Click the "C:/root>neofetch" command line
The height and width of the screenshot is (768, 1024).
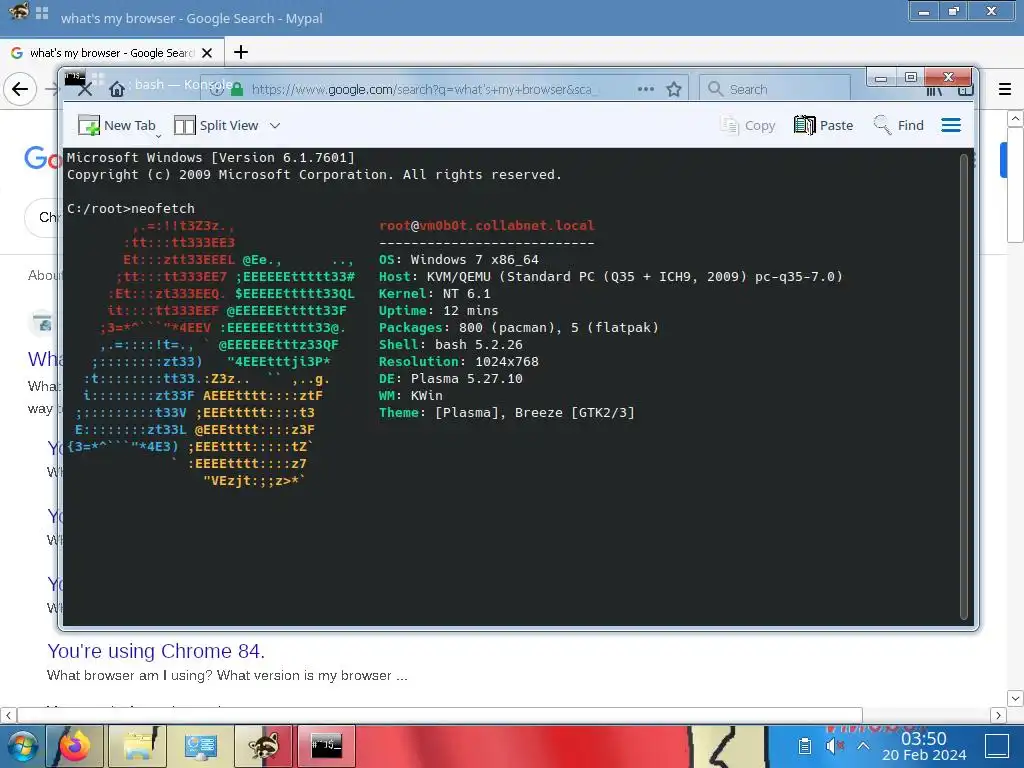[131, 208]
